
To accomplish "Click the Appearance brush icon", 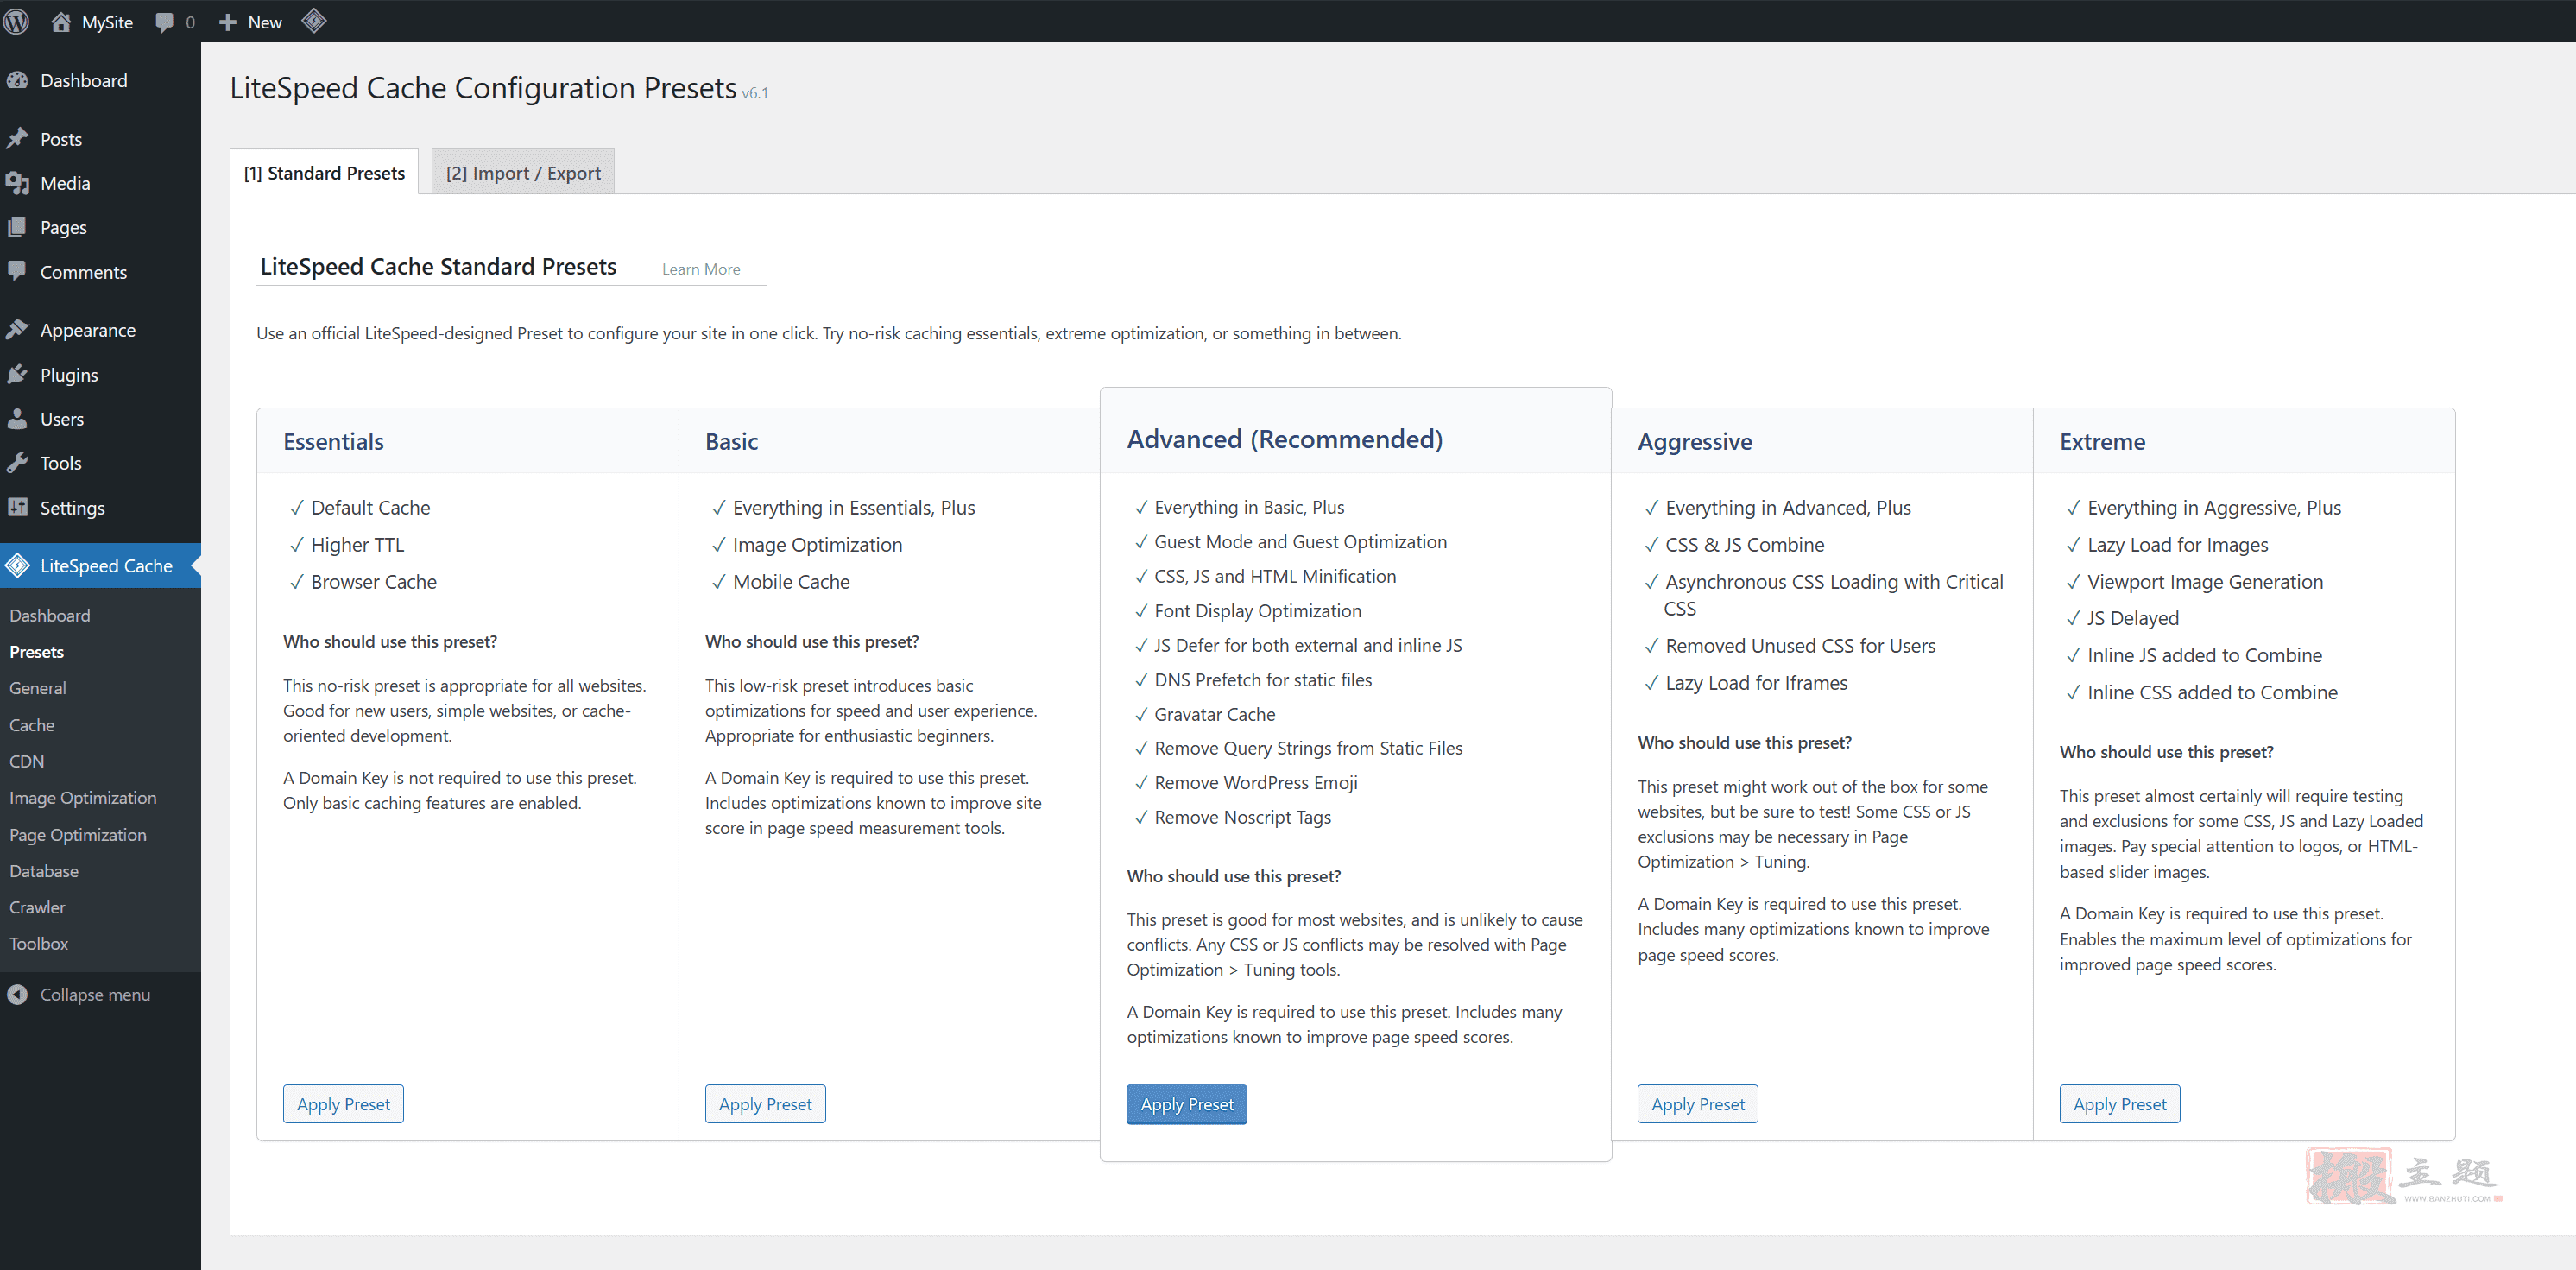I will click(17, 330).
